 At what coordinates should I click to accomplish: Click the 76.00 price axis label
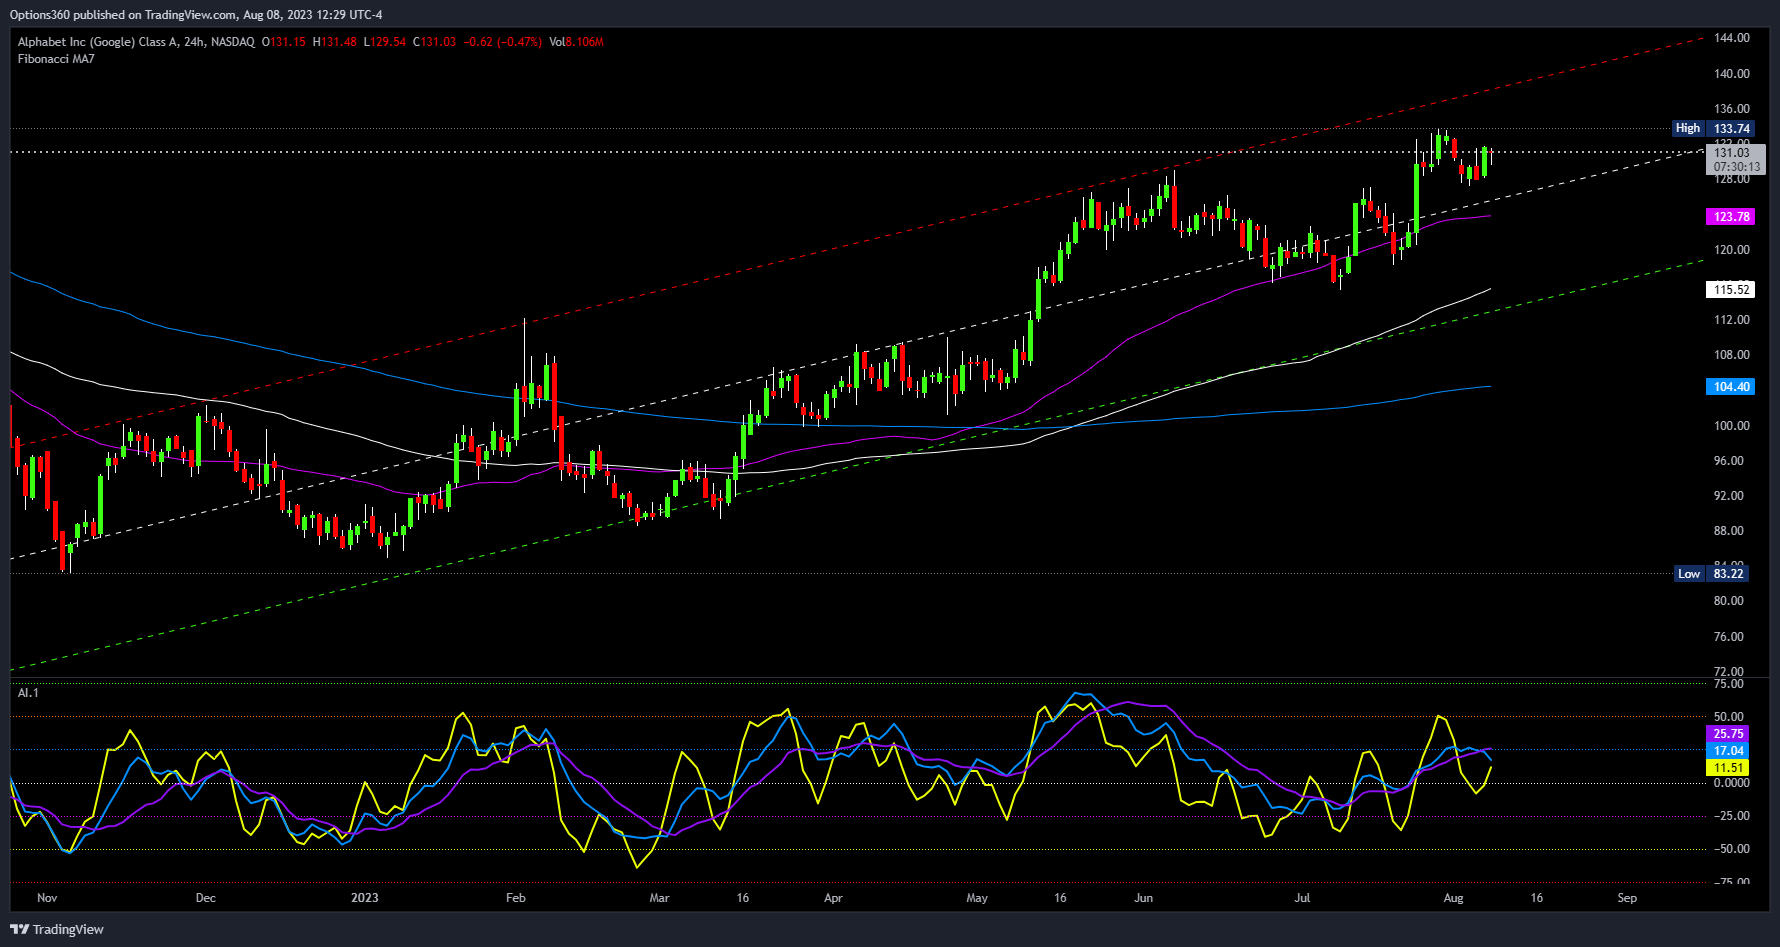pyautogui.click(x=1728, y=637)
